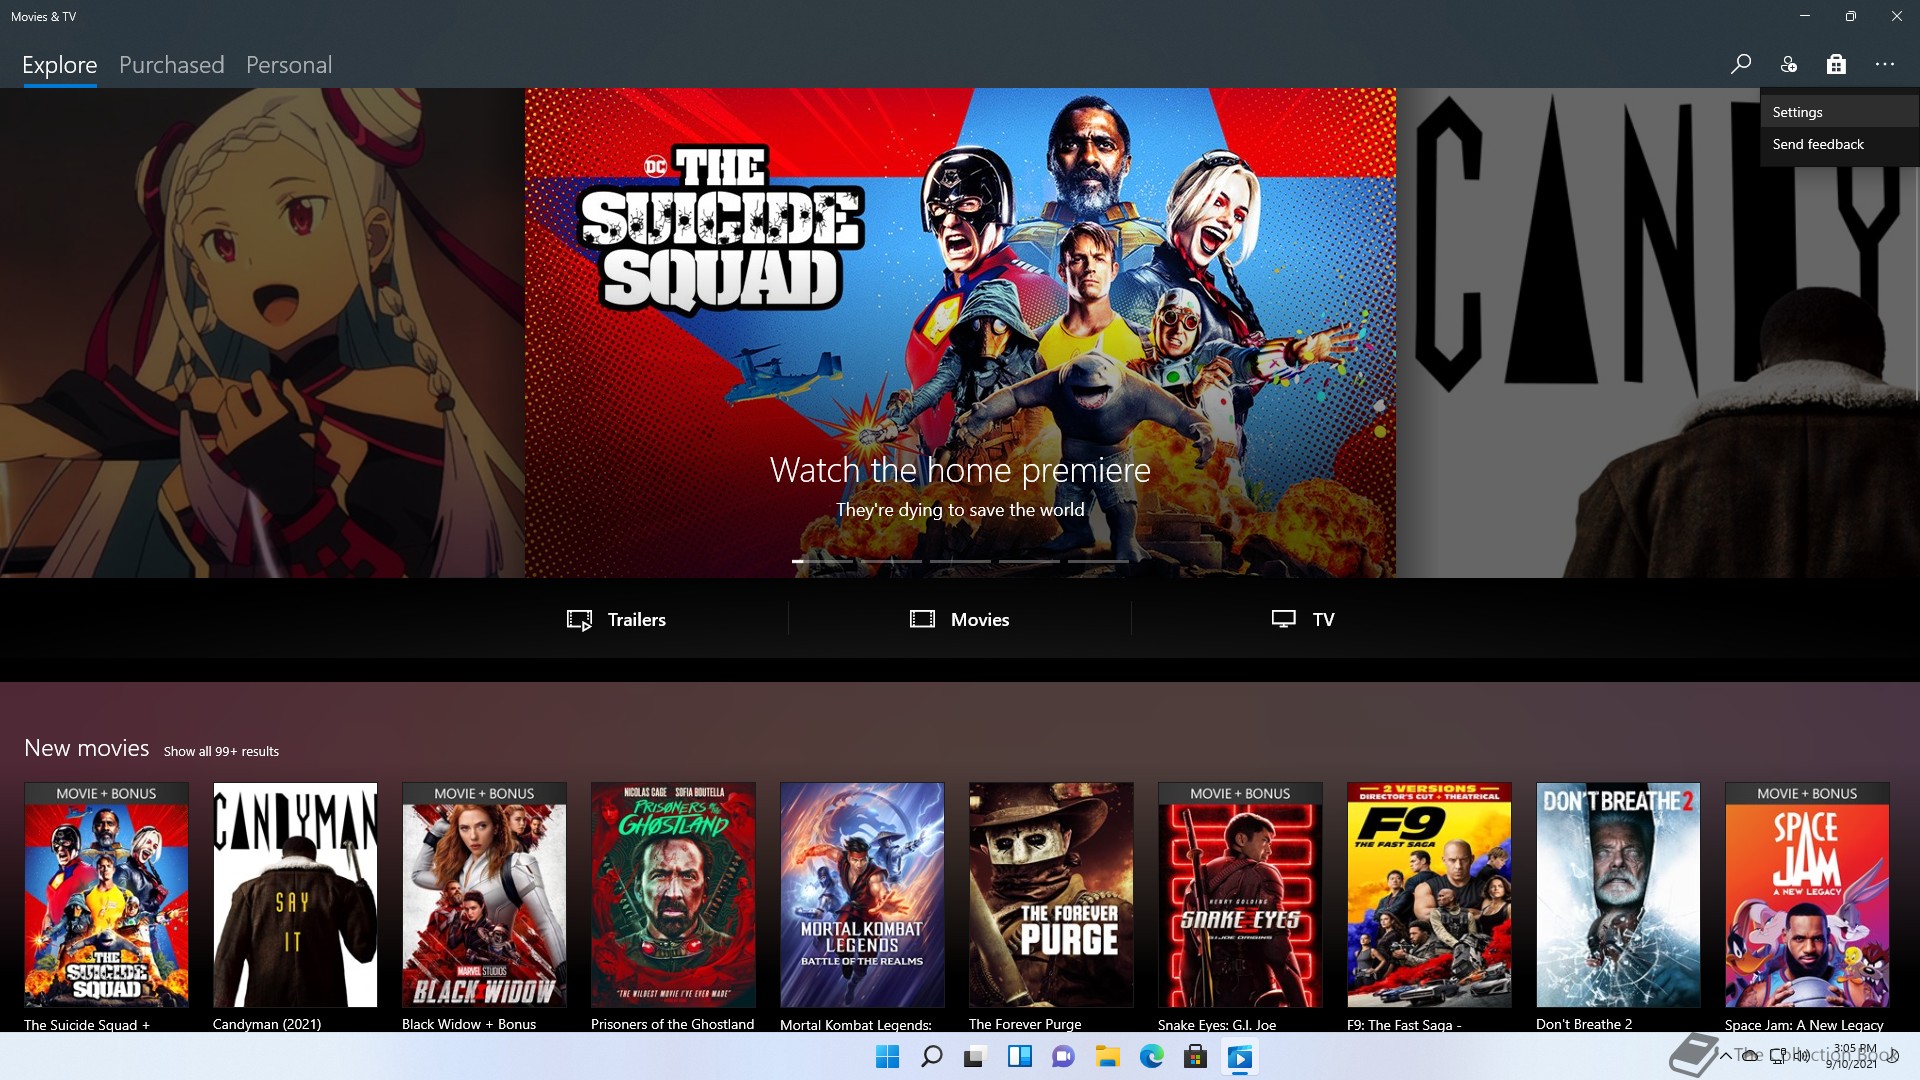Screen dimensions: 1920x1080
Task: Switch to the Personal tab
Action: tap(289, 65)
